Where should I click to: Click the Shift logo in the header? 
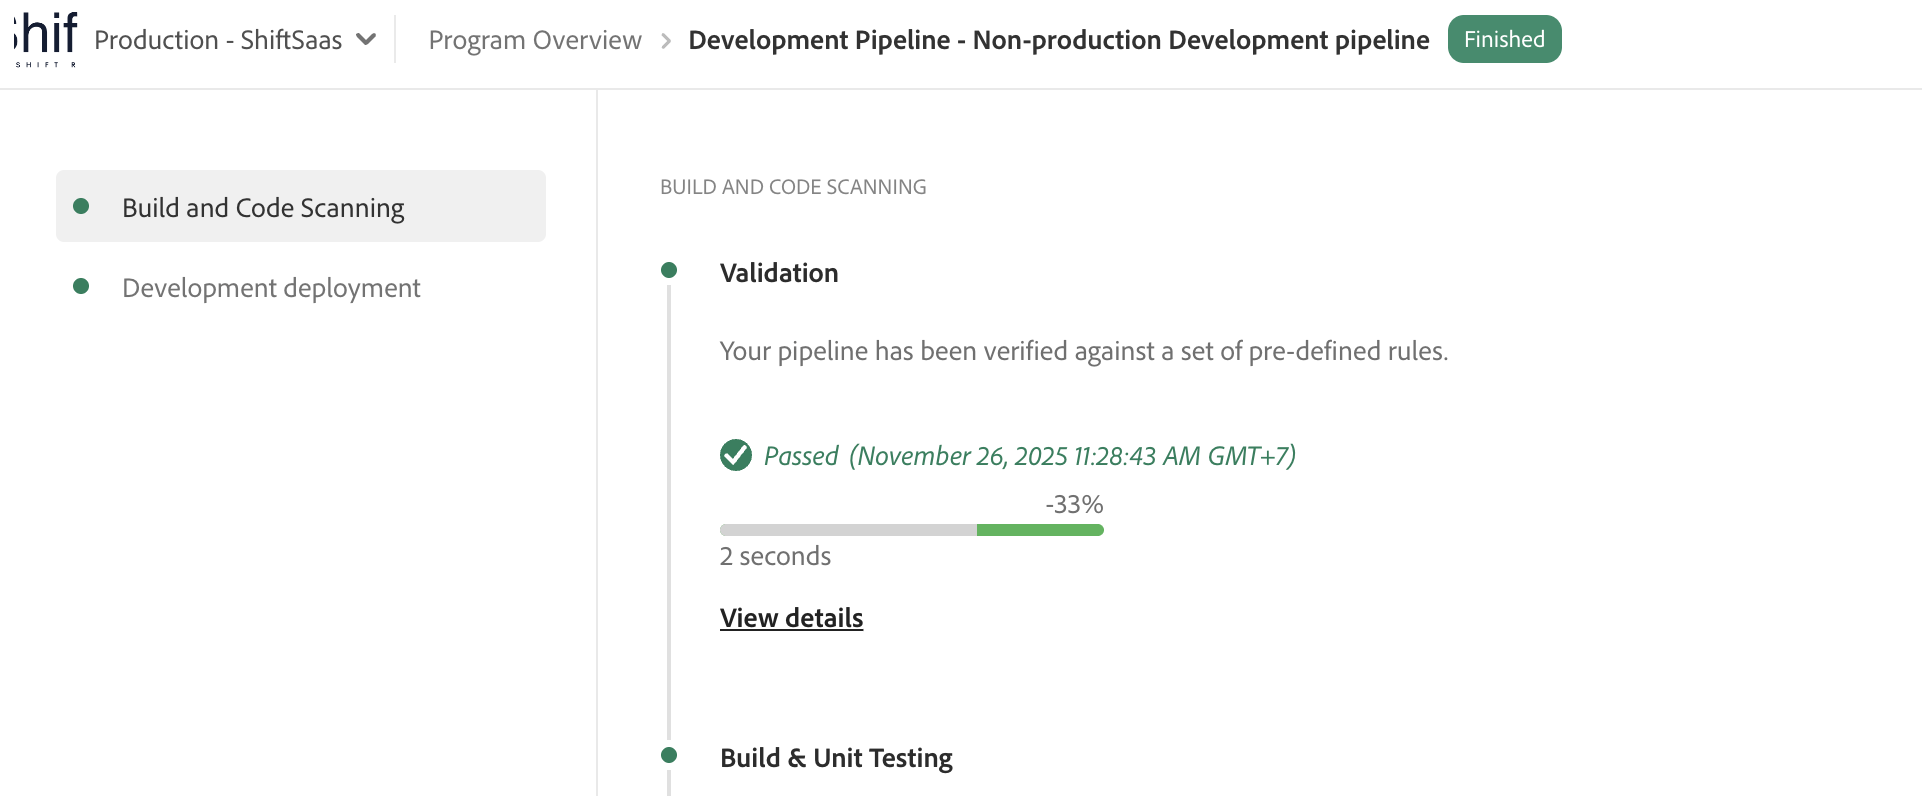tap(46, 39)
